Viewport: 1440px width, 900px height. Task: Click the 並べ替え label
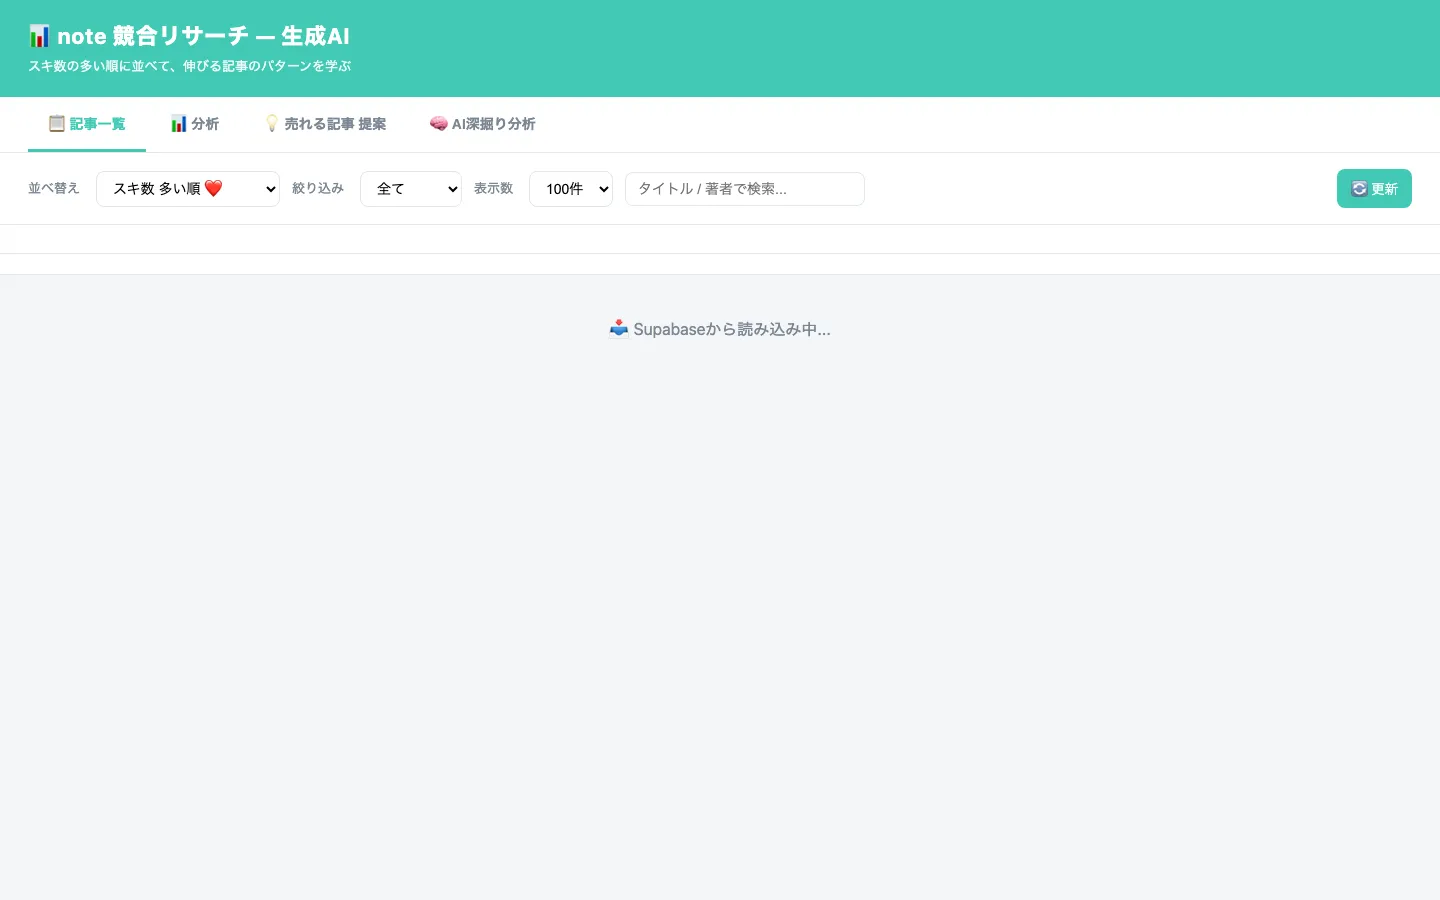click(54, 188)
